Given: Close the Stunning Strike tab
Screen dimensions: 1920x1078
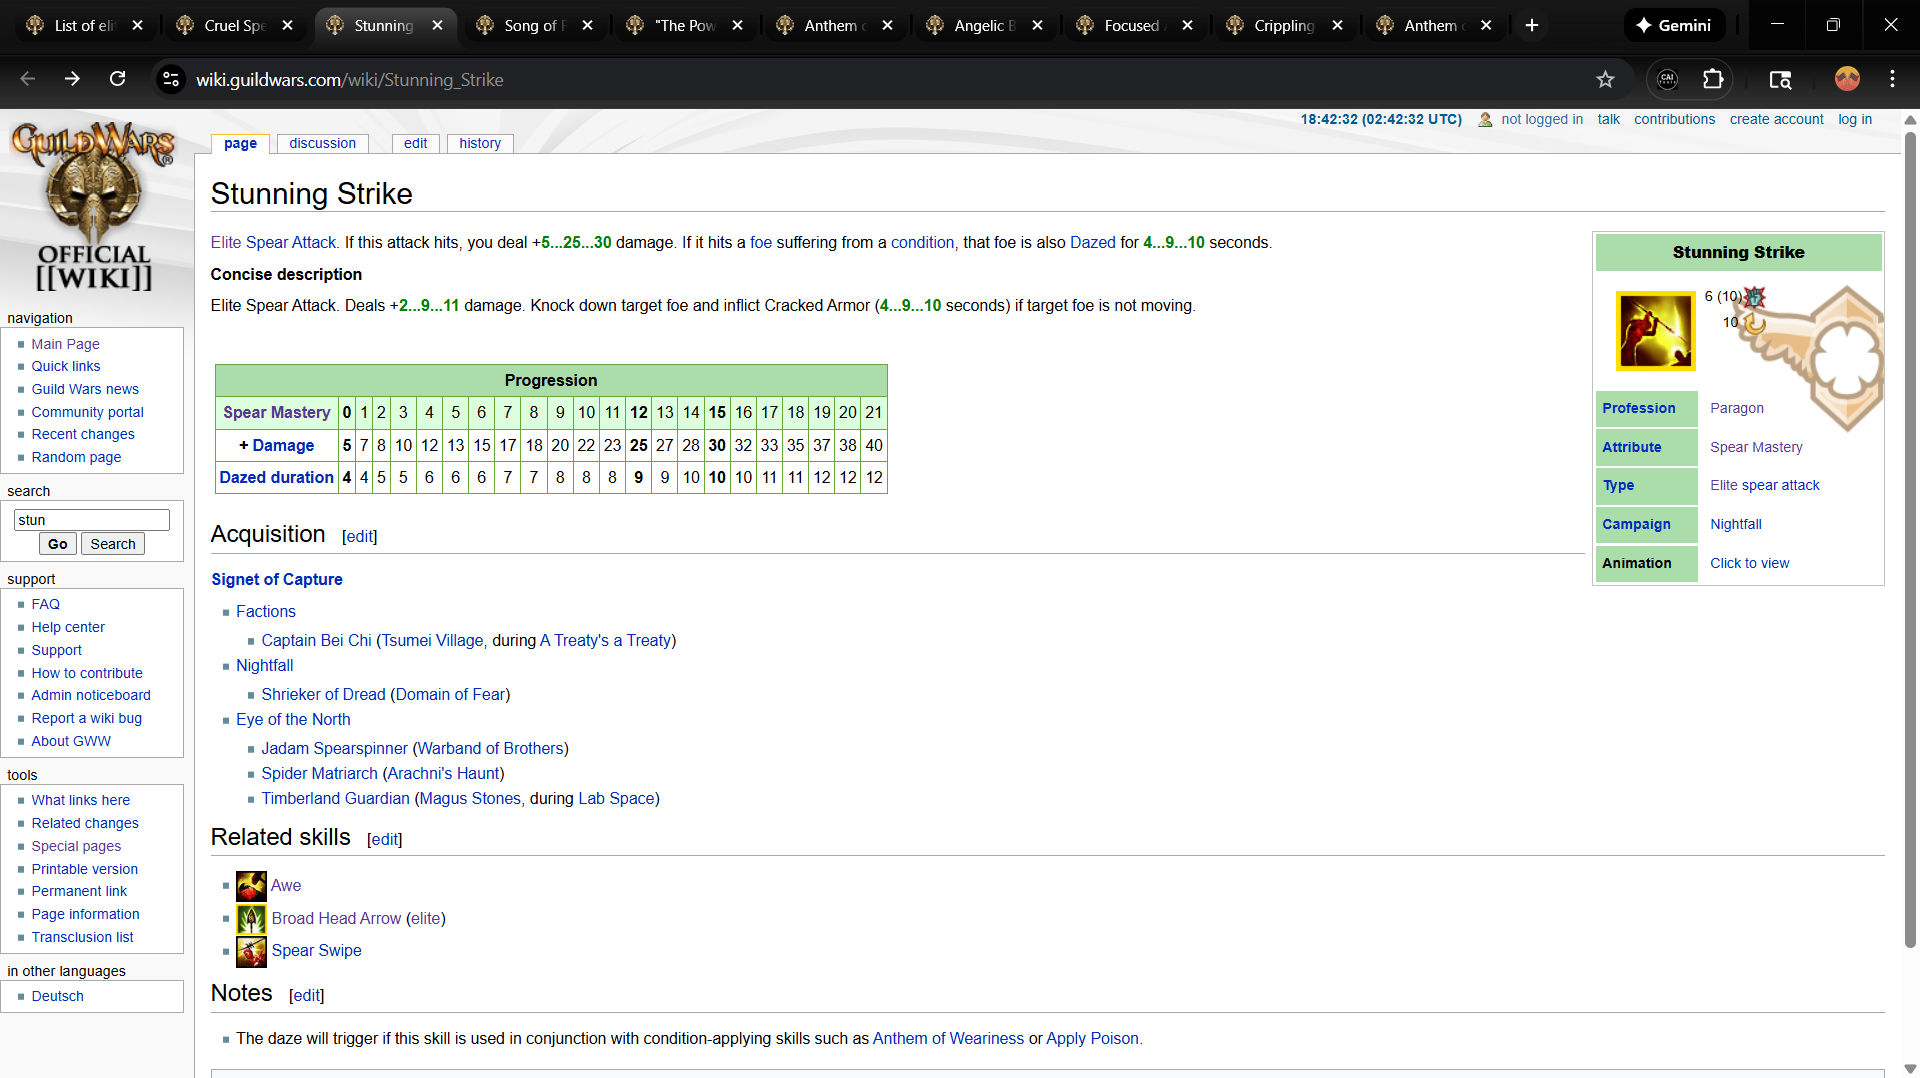Looking at the screenshot, I should pos(437,25).
